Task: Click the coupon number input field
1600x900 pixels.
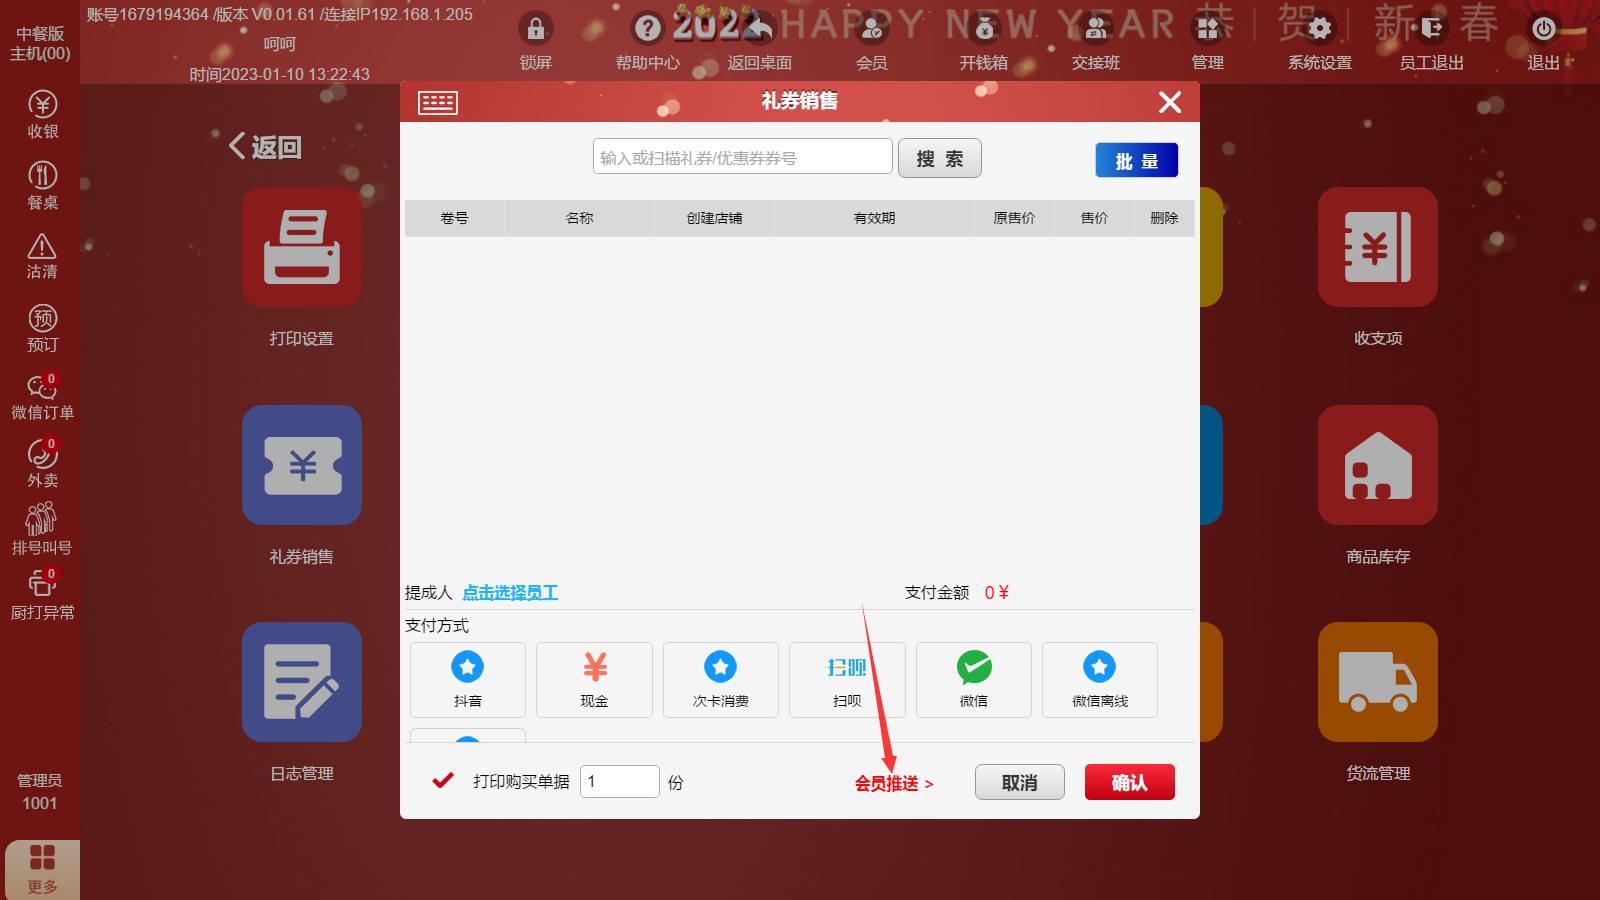Action: click(742, 157)
